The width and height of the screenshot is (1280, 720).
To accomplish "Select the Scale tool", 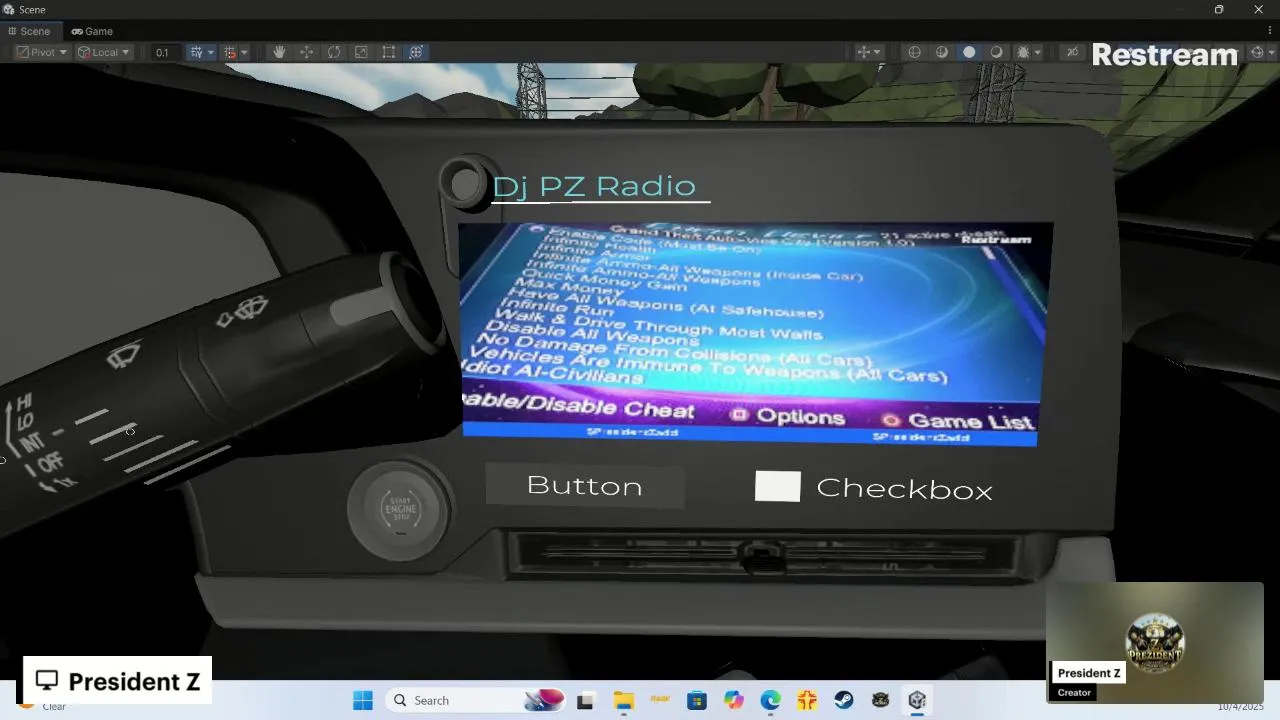I will [361, 52].
